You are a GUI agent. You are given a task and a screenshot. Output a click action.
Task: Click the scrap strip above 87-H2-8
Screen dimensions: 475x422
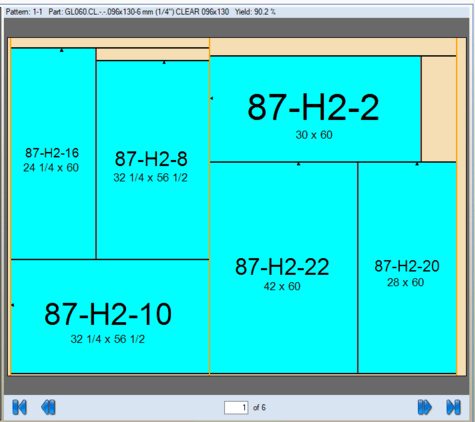pos(153,54)
